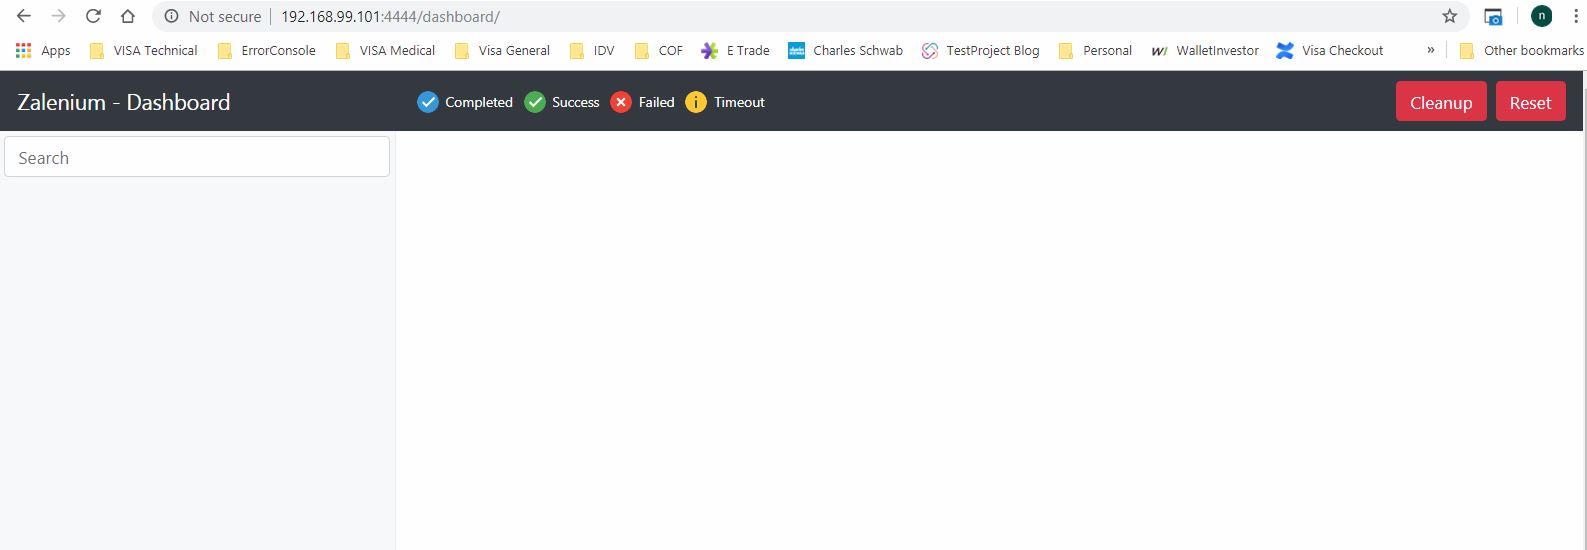
Task: Open the VISA Medical bookmark folder
Action: [386, 50]
